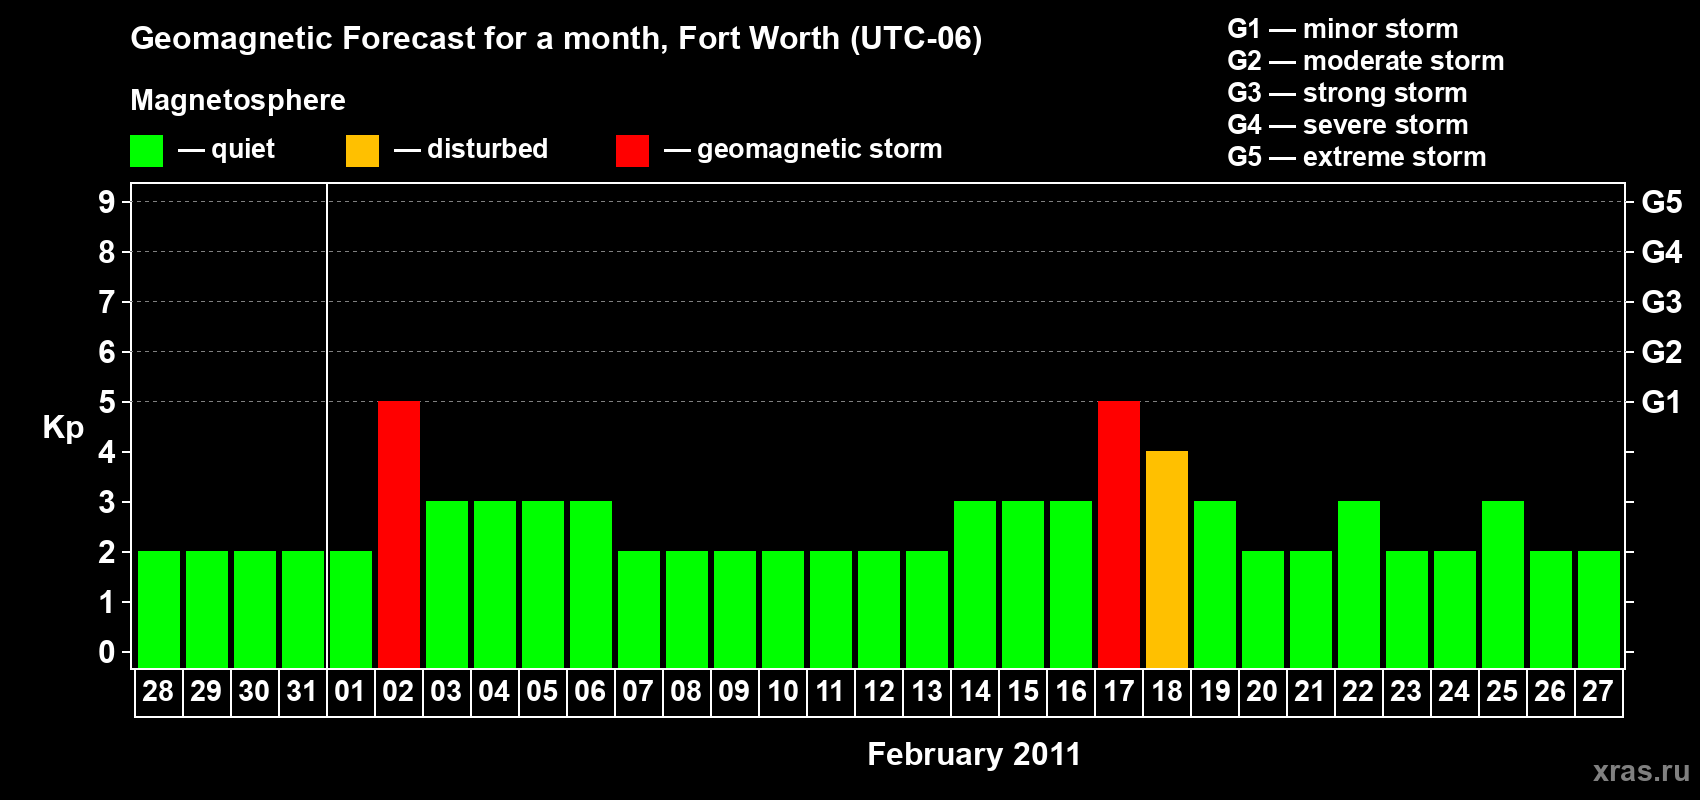1700x800 pixels.
Task: Click the orange disturbed legend swatch
Action: (x=362, y=151)
